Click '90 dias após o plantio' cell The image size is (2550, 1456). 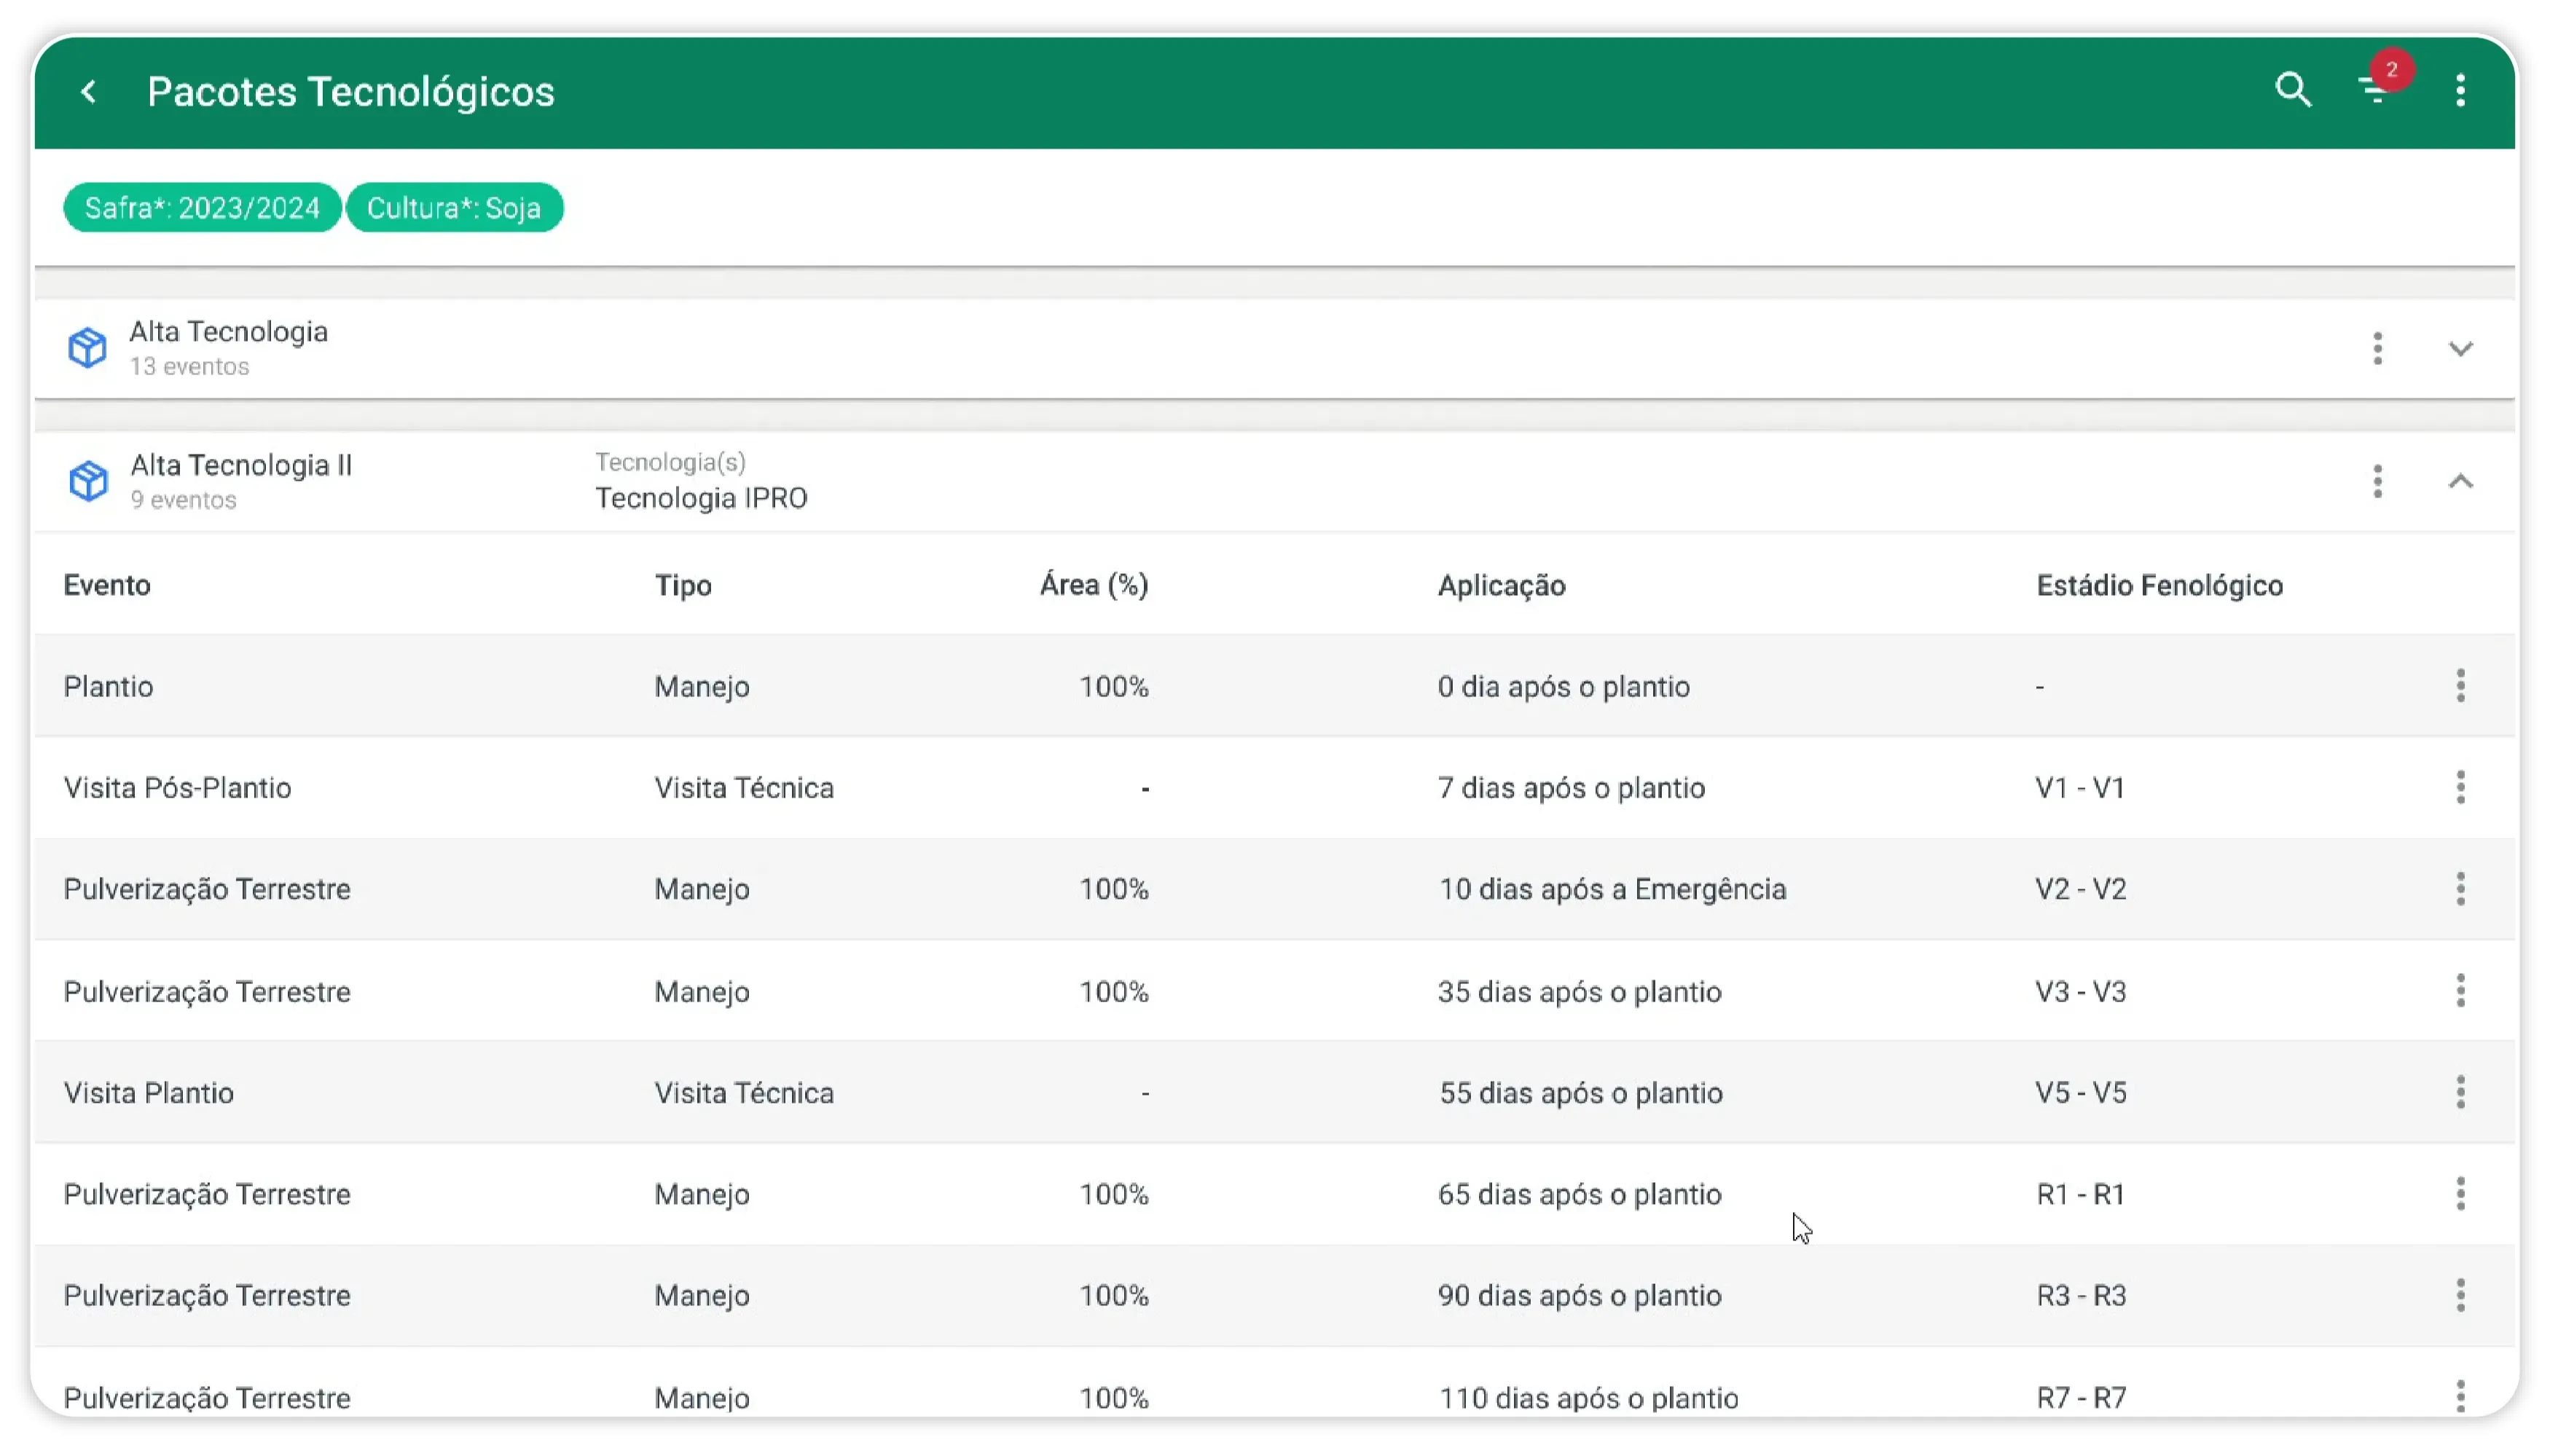[x=1580, y=1296]
